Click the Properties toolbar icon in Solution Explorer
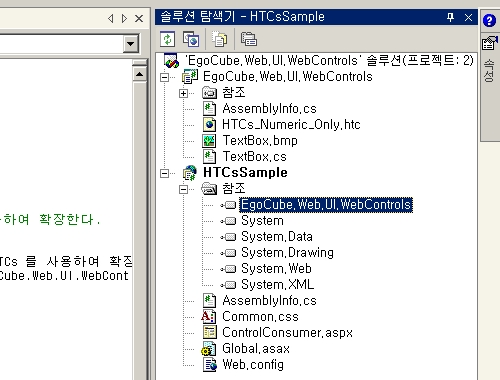The image size is (500, 380). (249, 39)
